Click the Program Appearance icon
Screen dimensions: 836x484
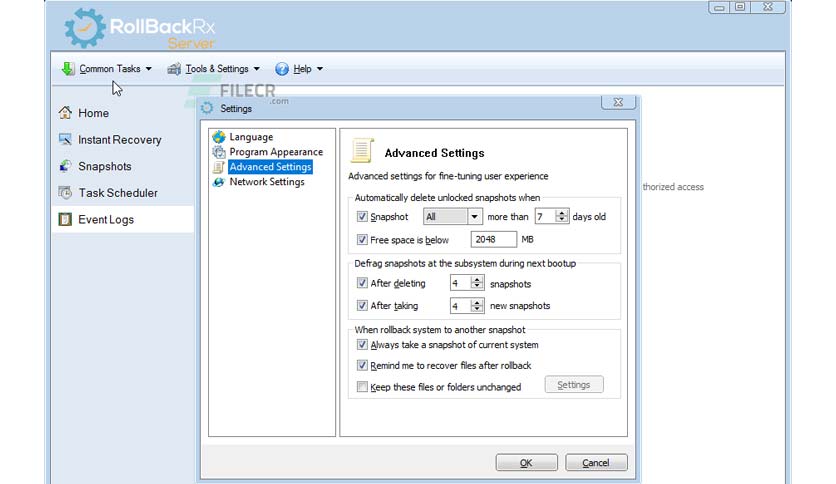pyautogui.click(x=219, y=152)
